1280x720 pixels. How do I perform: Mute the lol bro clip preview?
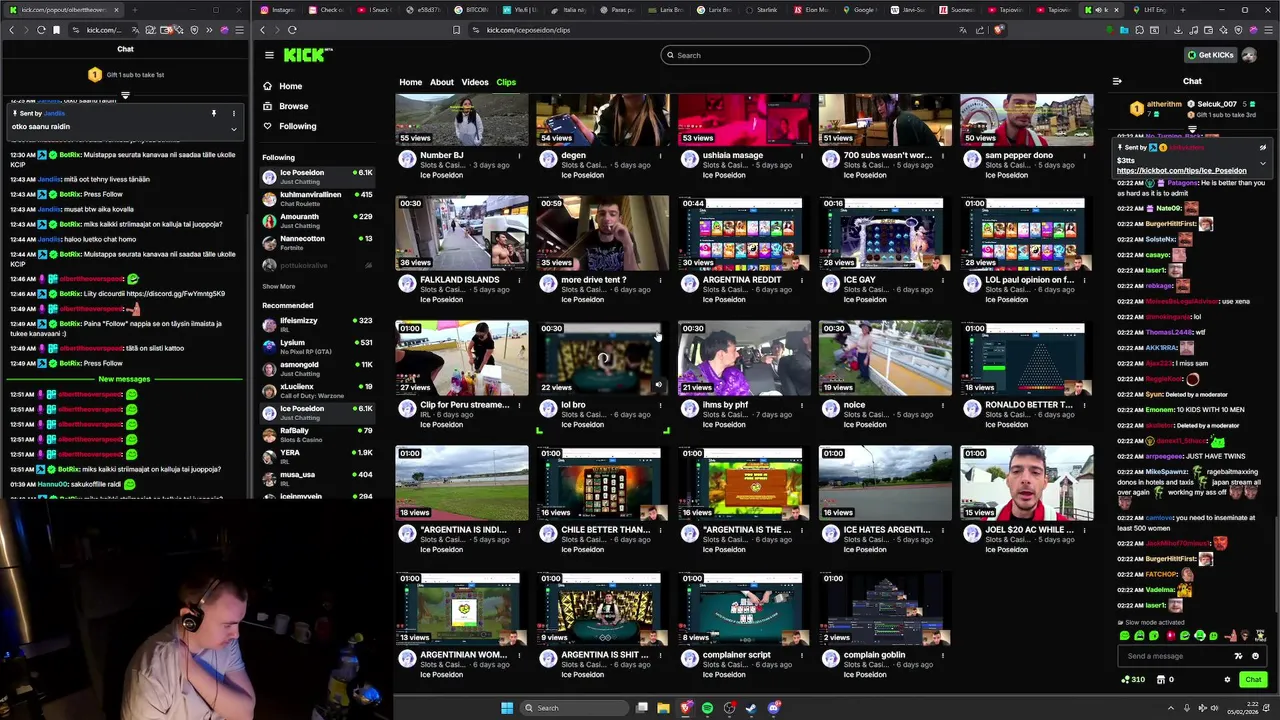[658, 385]
